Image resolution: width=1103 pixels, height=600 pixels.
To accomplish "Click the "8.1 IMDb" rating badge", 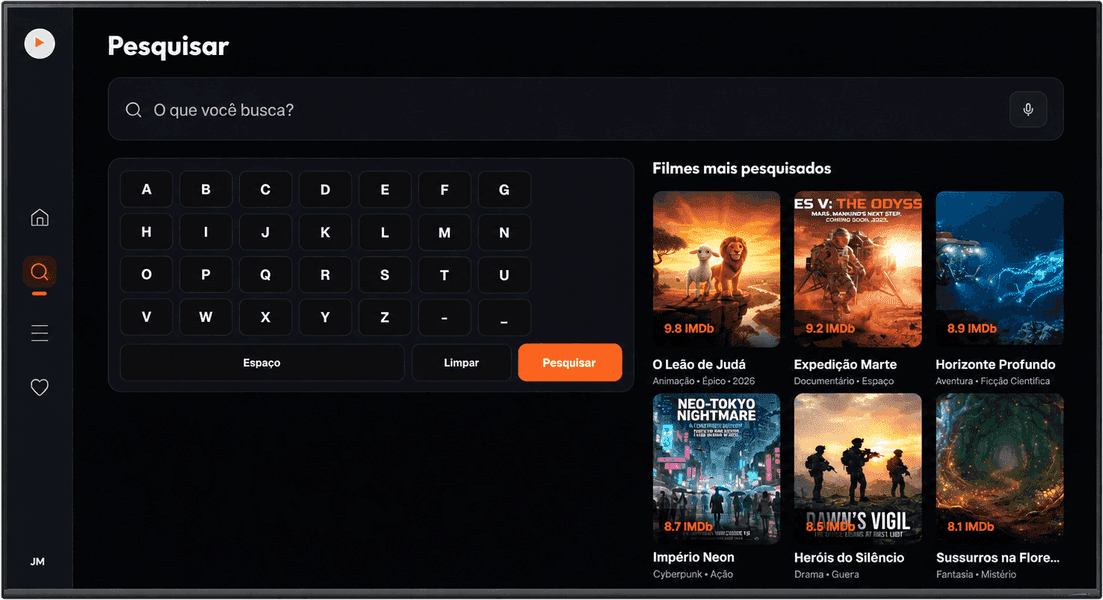I will 971,526.
